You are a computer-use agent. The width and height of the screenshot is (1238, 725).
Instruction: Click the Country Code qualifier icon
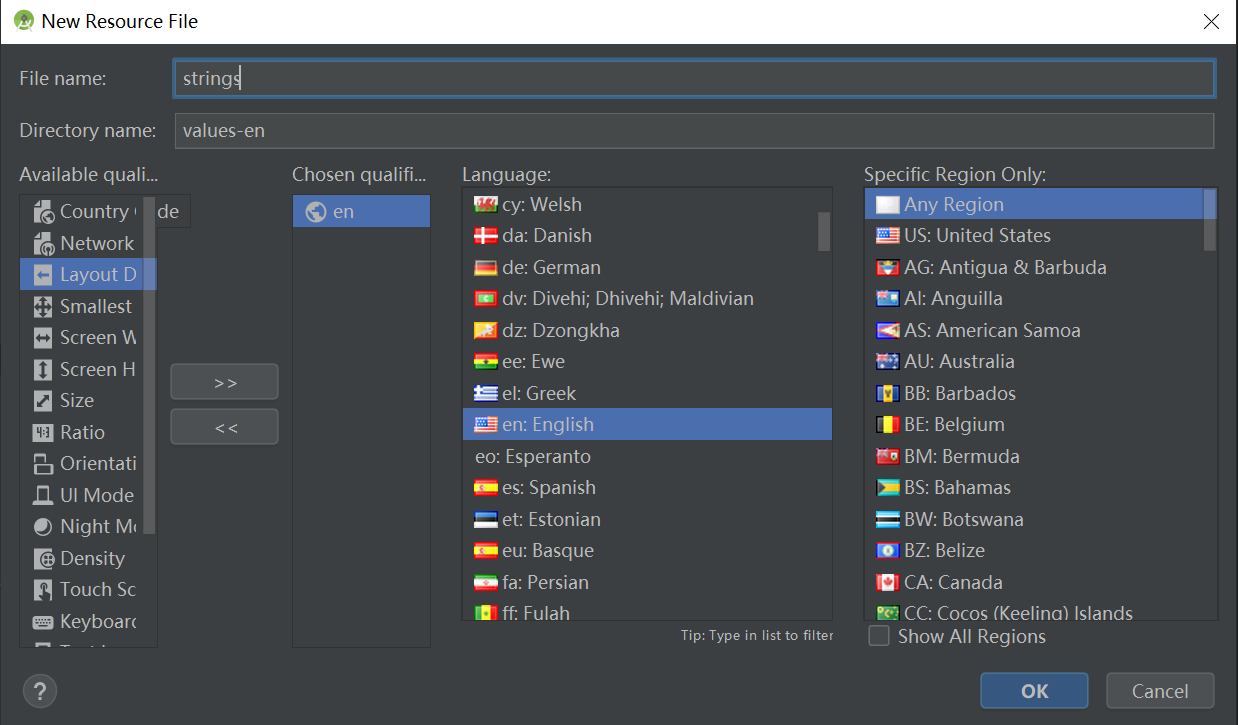pyautogui.click(x=43, y=212)
